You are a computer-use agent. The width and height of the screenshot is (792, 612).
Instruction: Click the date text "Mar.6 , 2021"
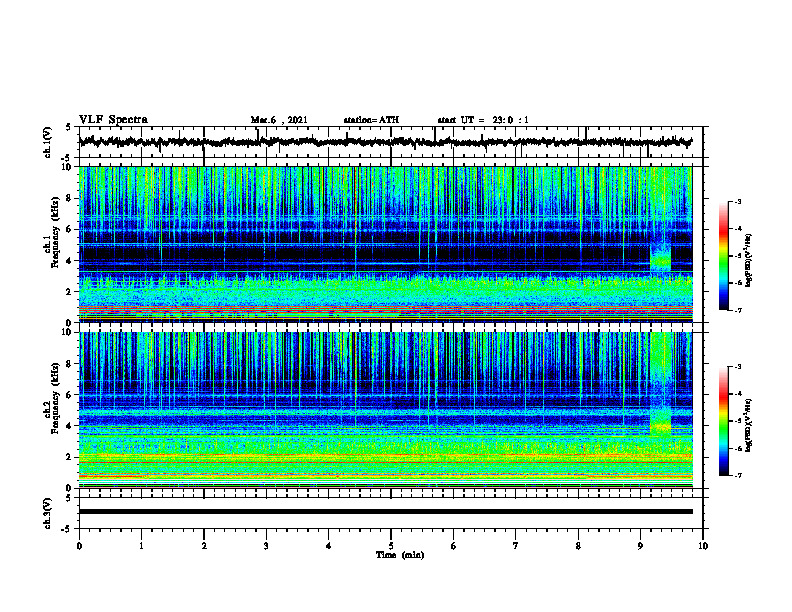279,120
